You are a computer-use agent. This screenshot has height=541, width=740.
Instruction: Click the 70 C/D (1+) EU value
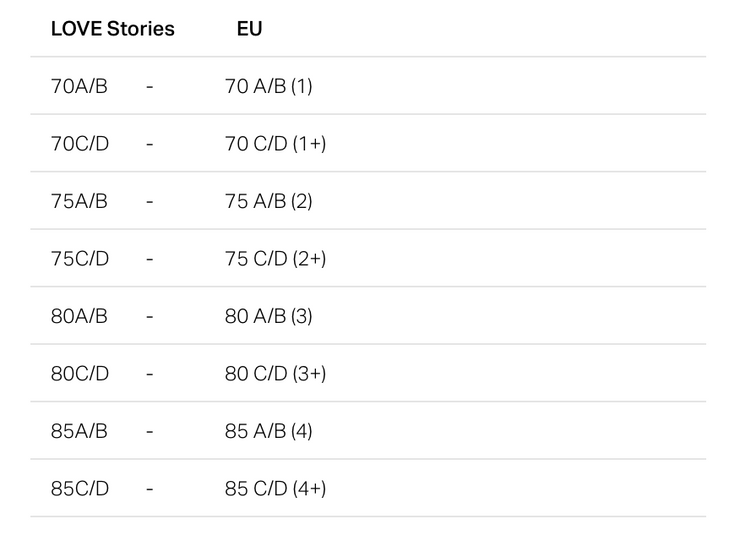276,144
